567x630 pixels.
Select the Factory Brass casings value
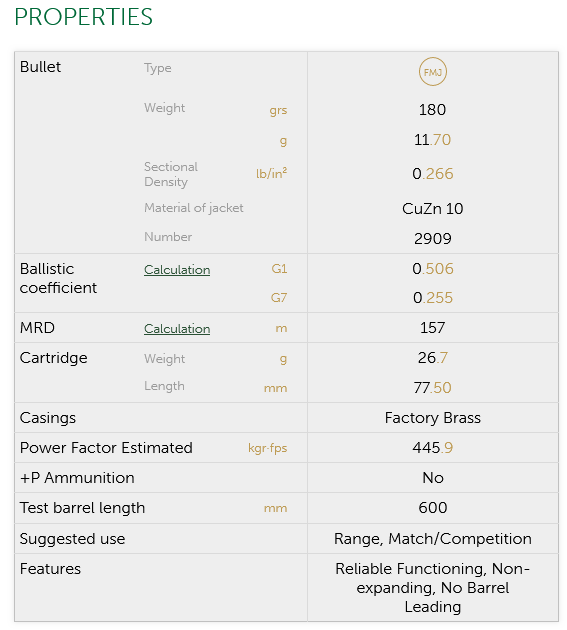tap(432, 418)
